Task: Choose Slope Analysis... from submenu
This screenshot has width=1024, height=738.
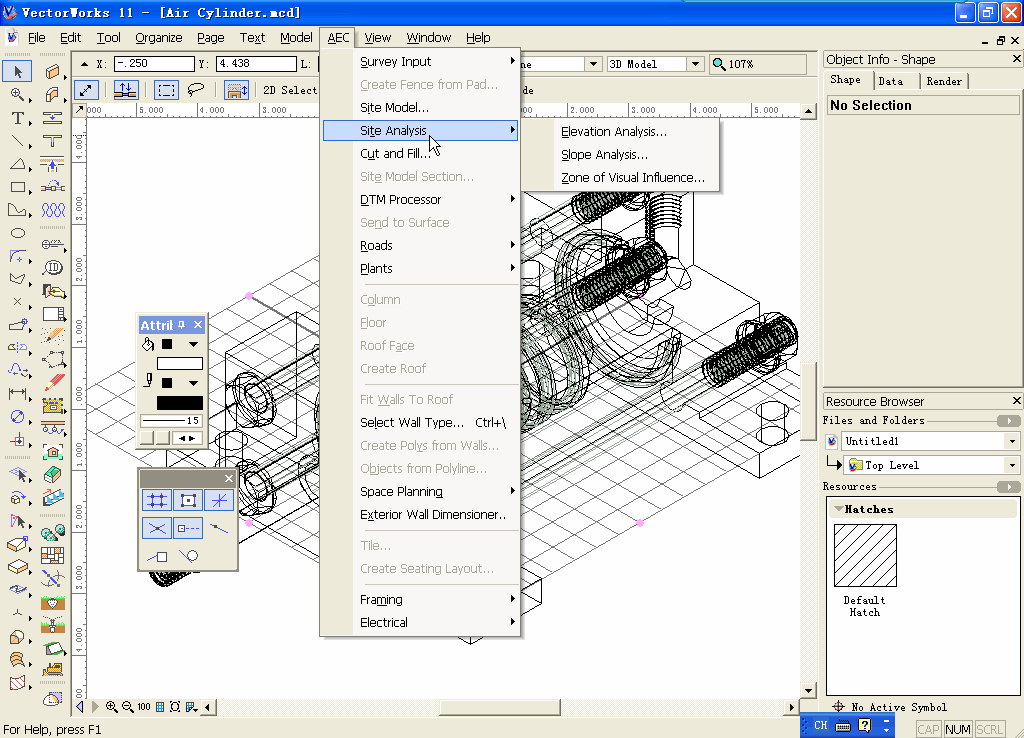Action: point(604,155)
